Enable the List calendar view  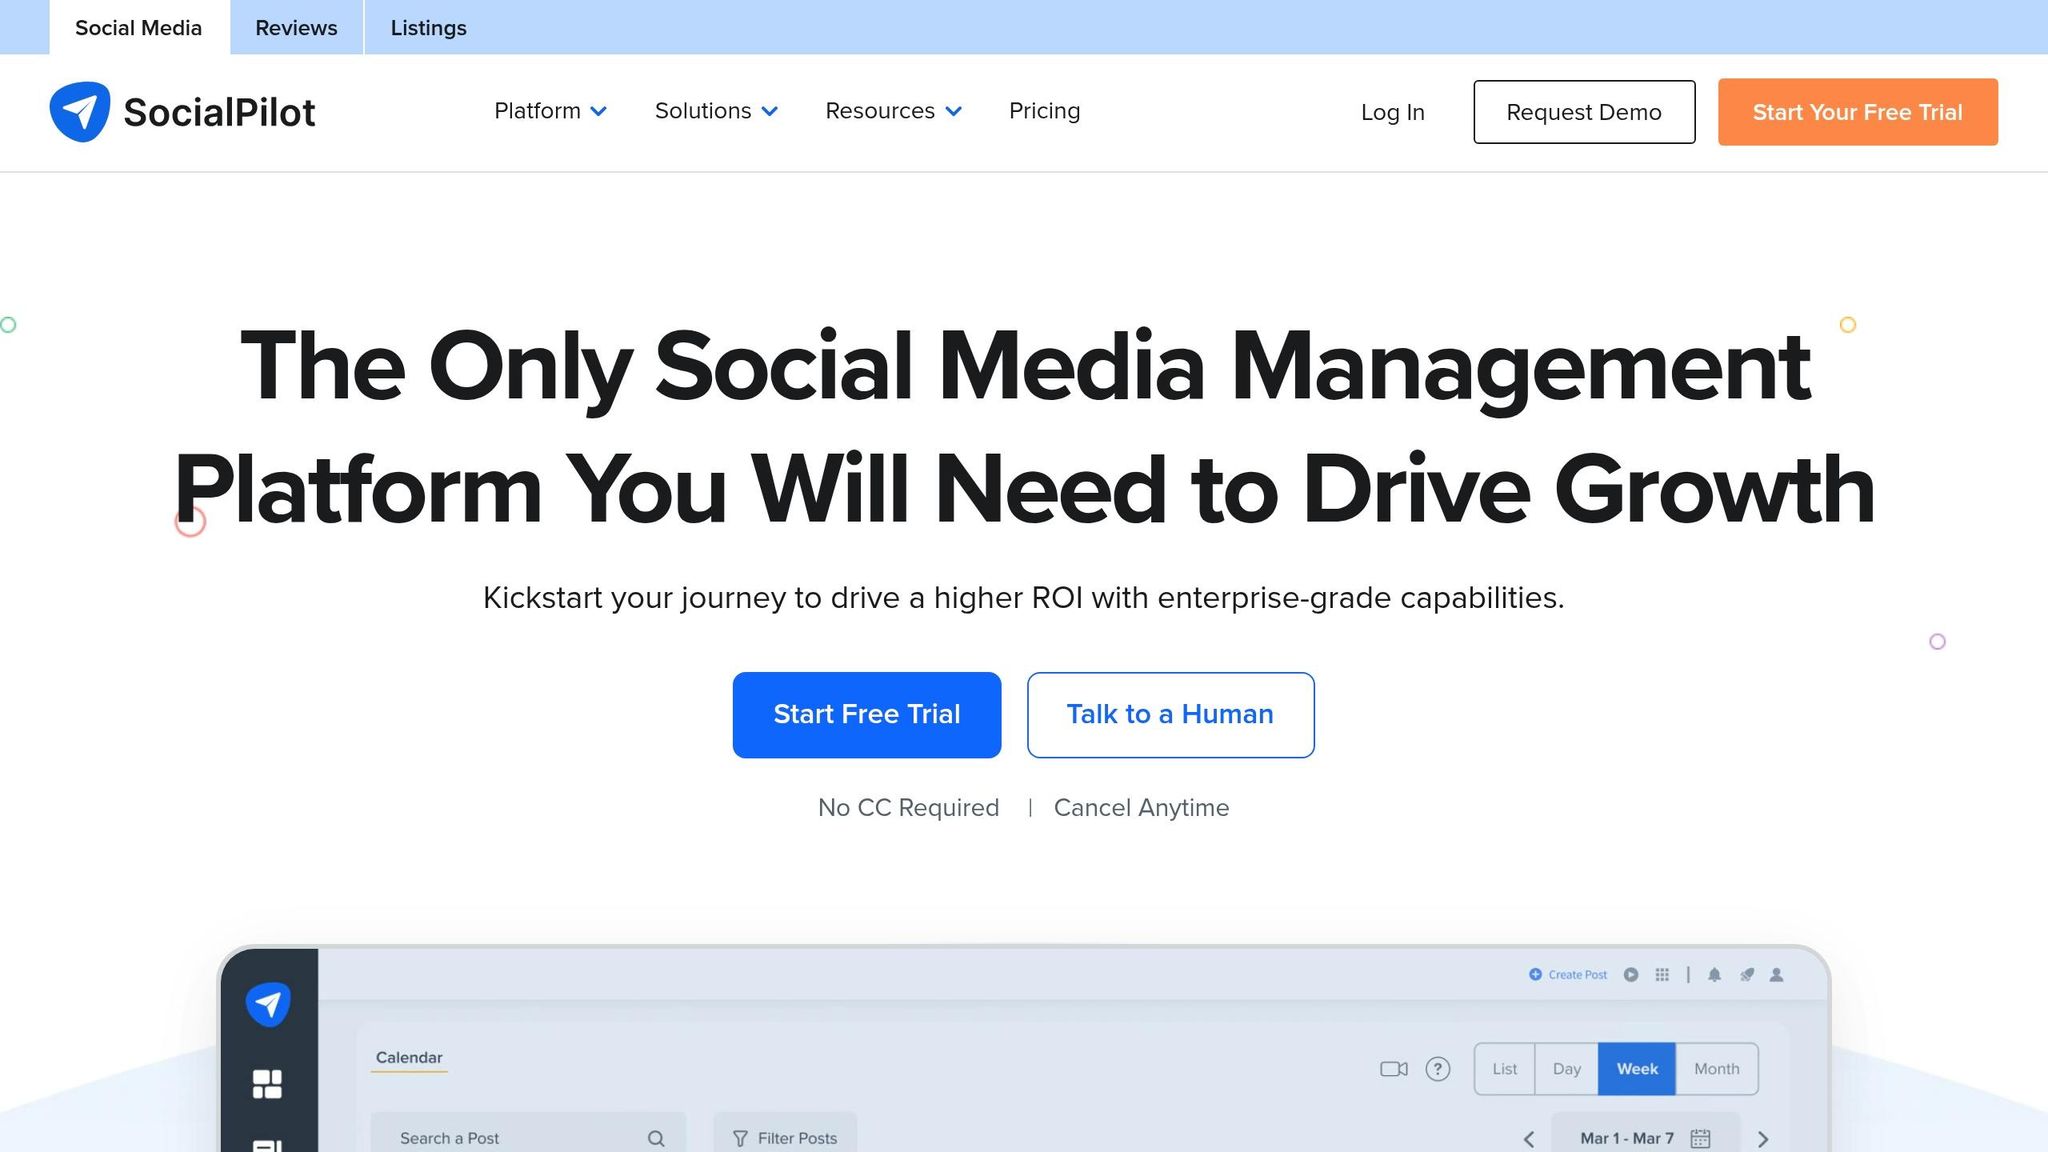click(1505, 1068)
